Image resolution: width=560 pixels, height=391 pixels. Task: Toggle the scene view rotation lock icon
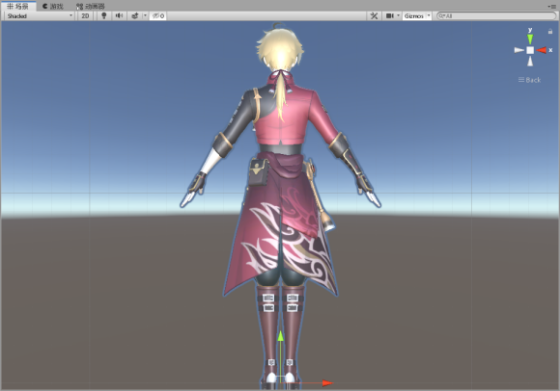(x=550, y=31)
